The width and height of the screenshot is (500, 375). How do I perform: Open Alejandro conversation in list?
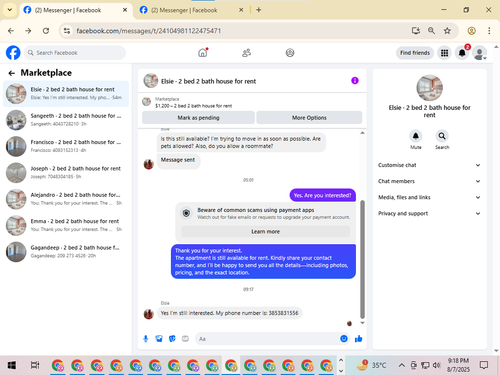tap(66, 199)
